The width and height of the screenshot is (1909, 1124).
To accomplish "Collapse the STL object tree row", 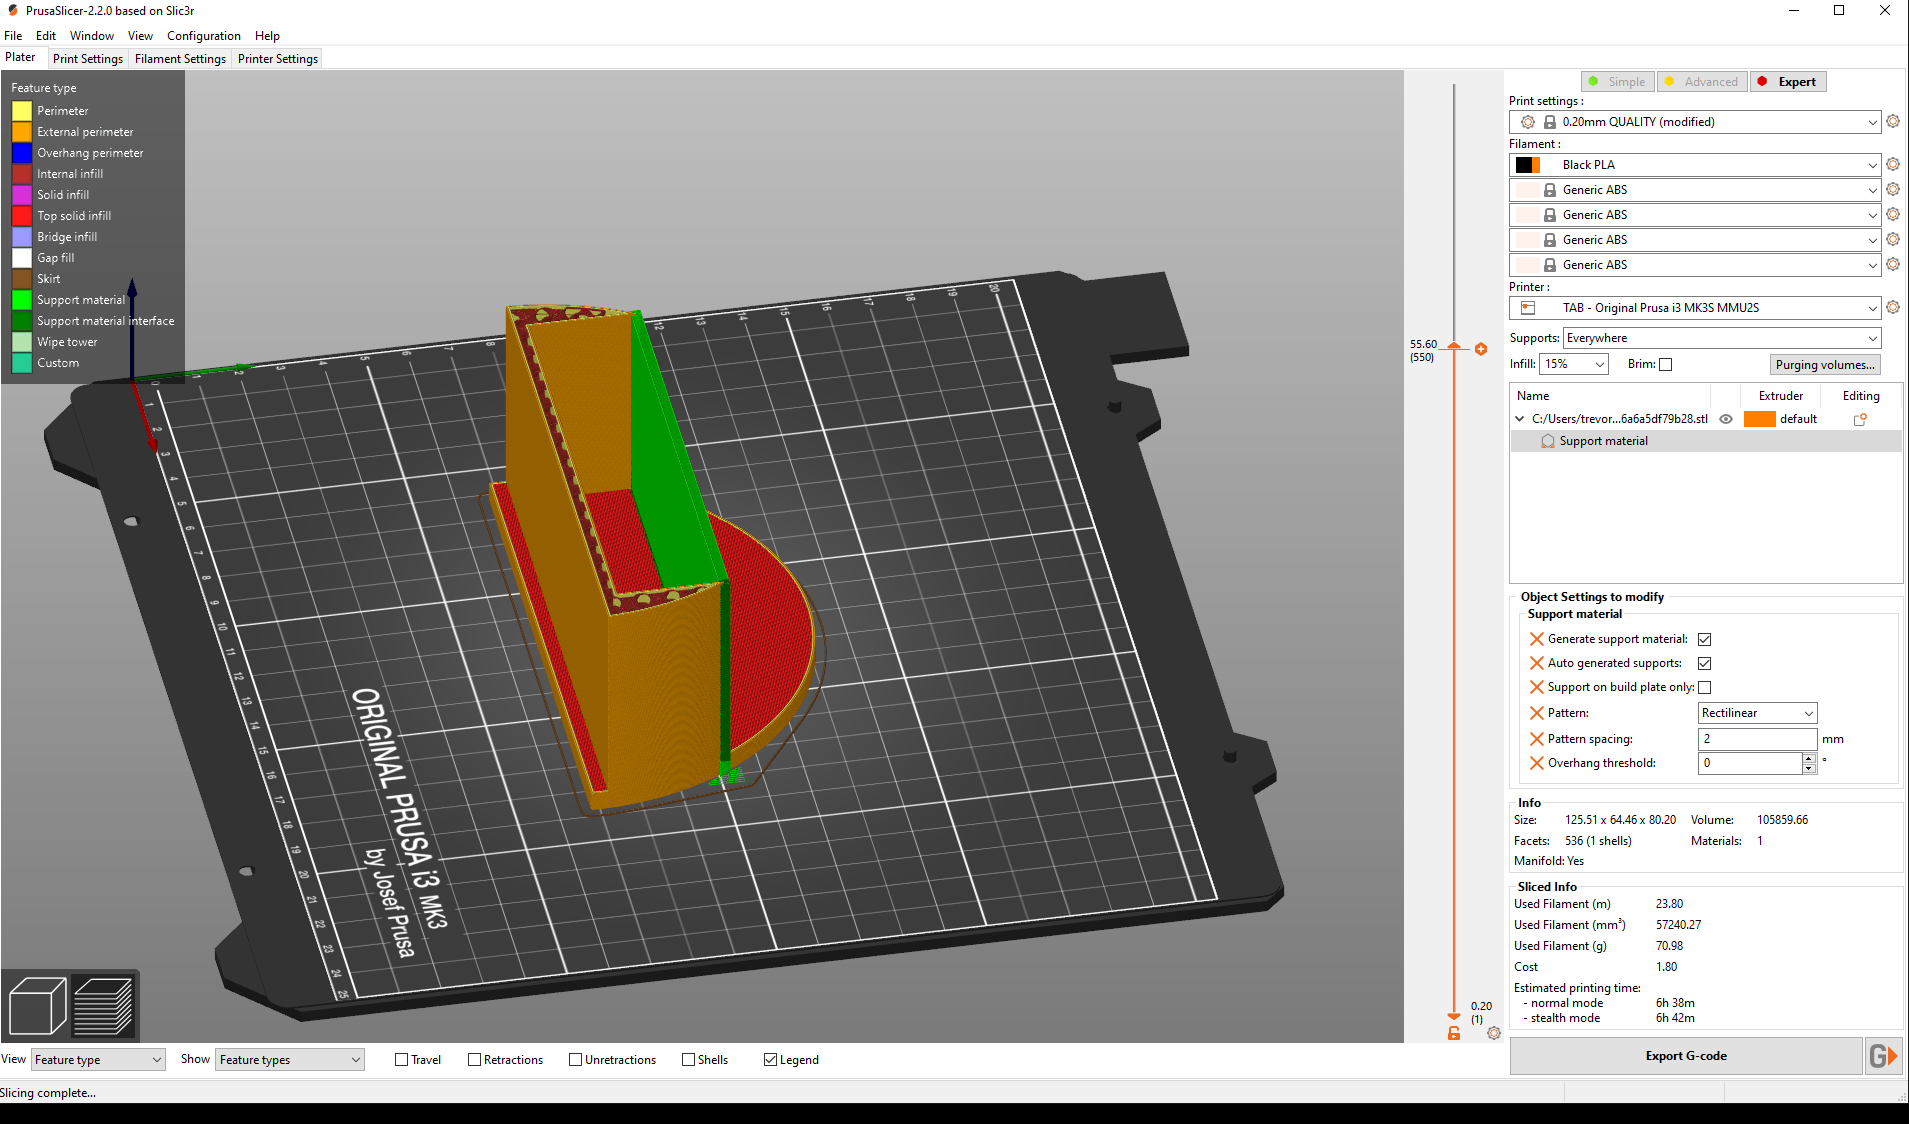I will (x=1520, y=419).
